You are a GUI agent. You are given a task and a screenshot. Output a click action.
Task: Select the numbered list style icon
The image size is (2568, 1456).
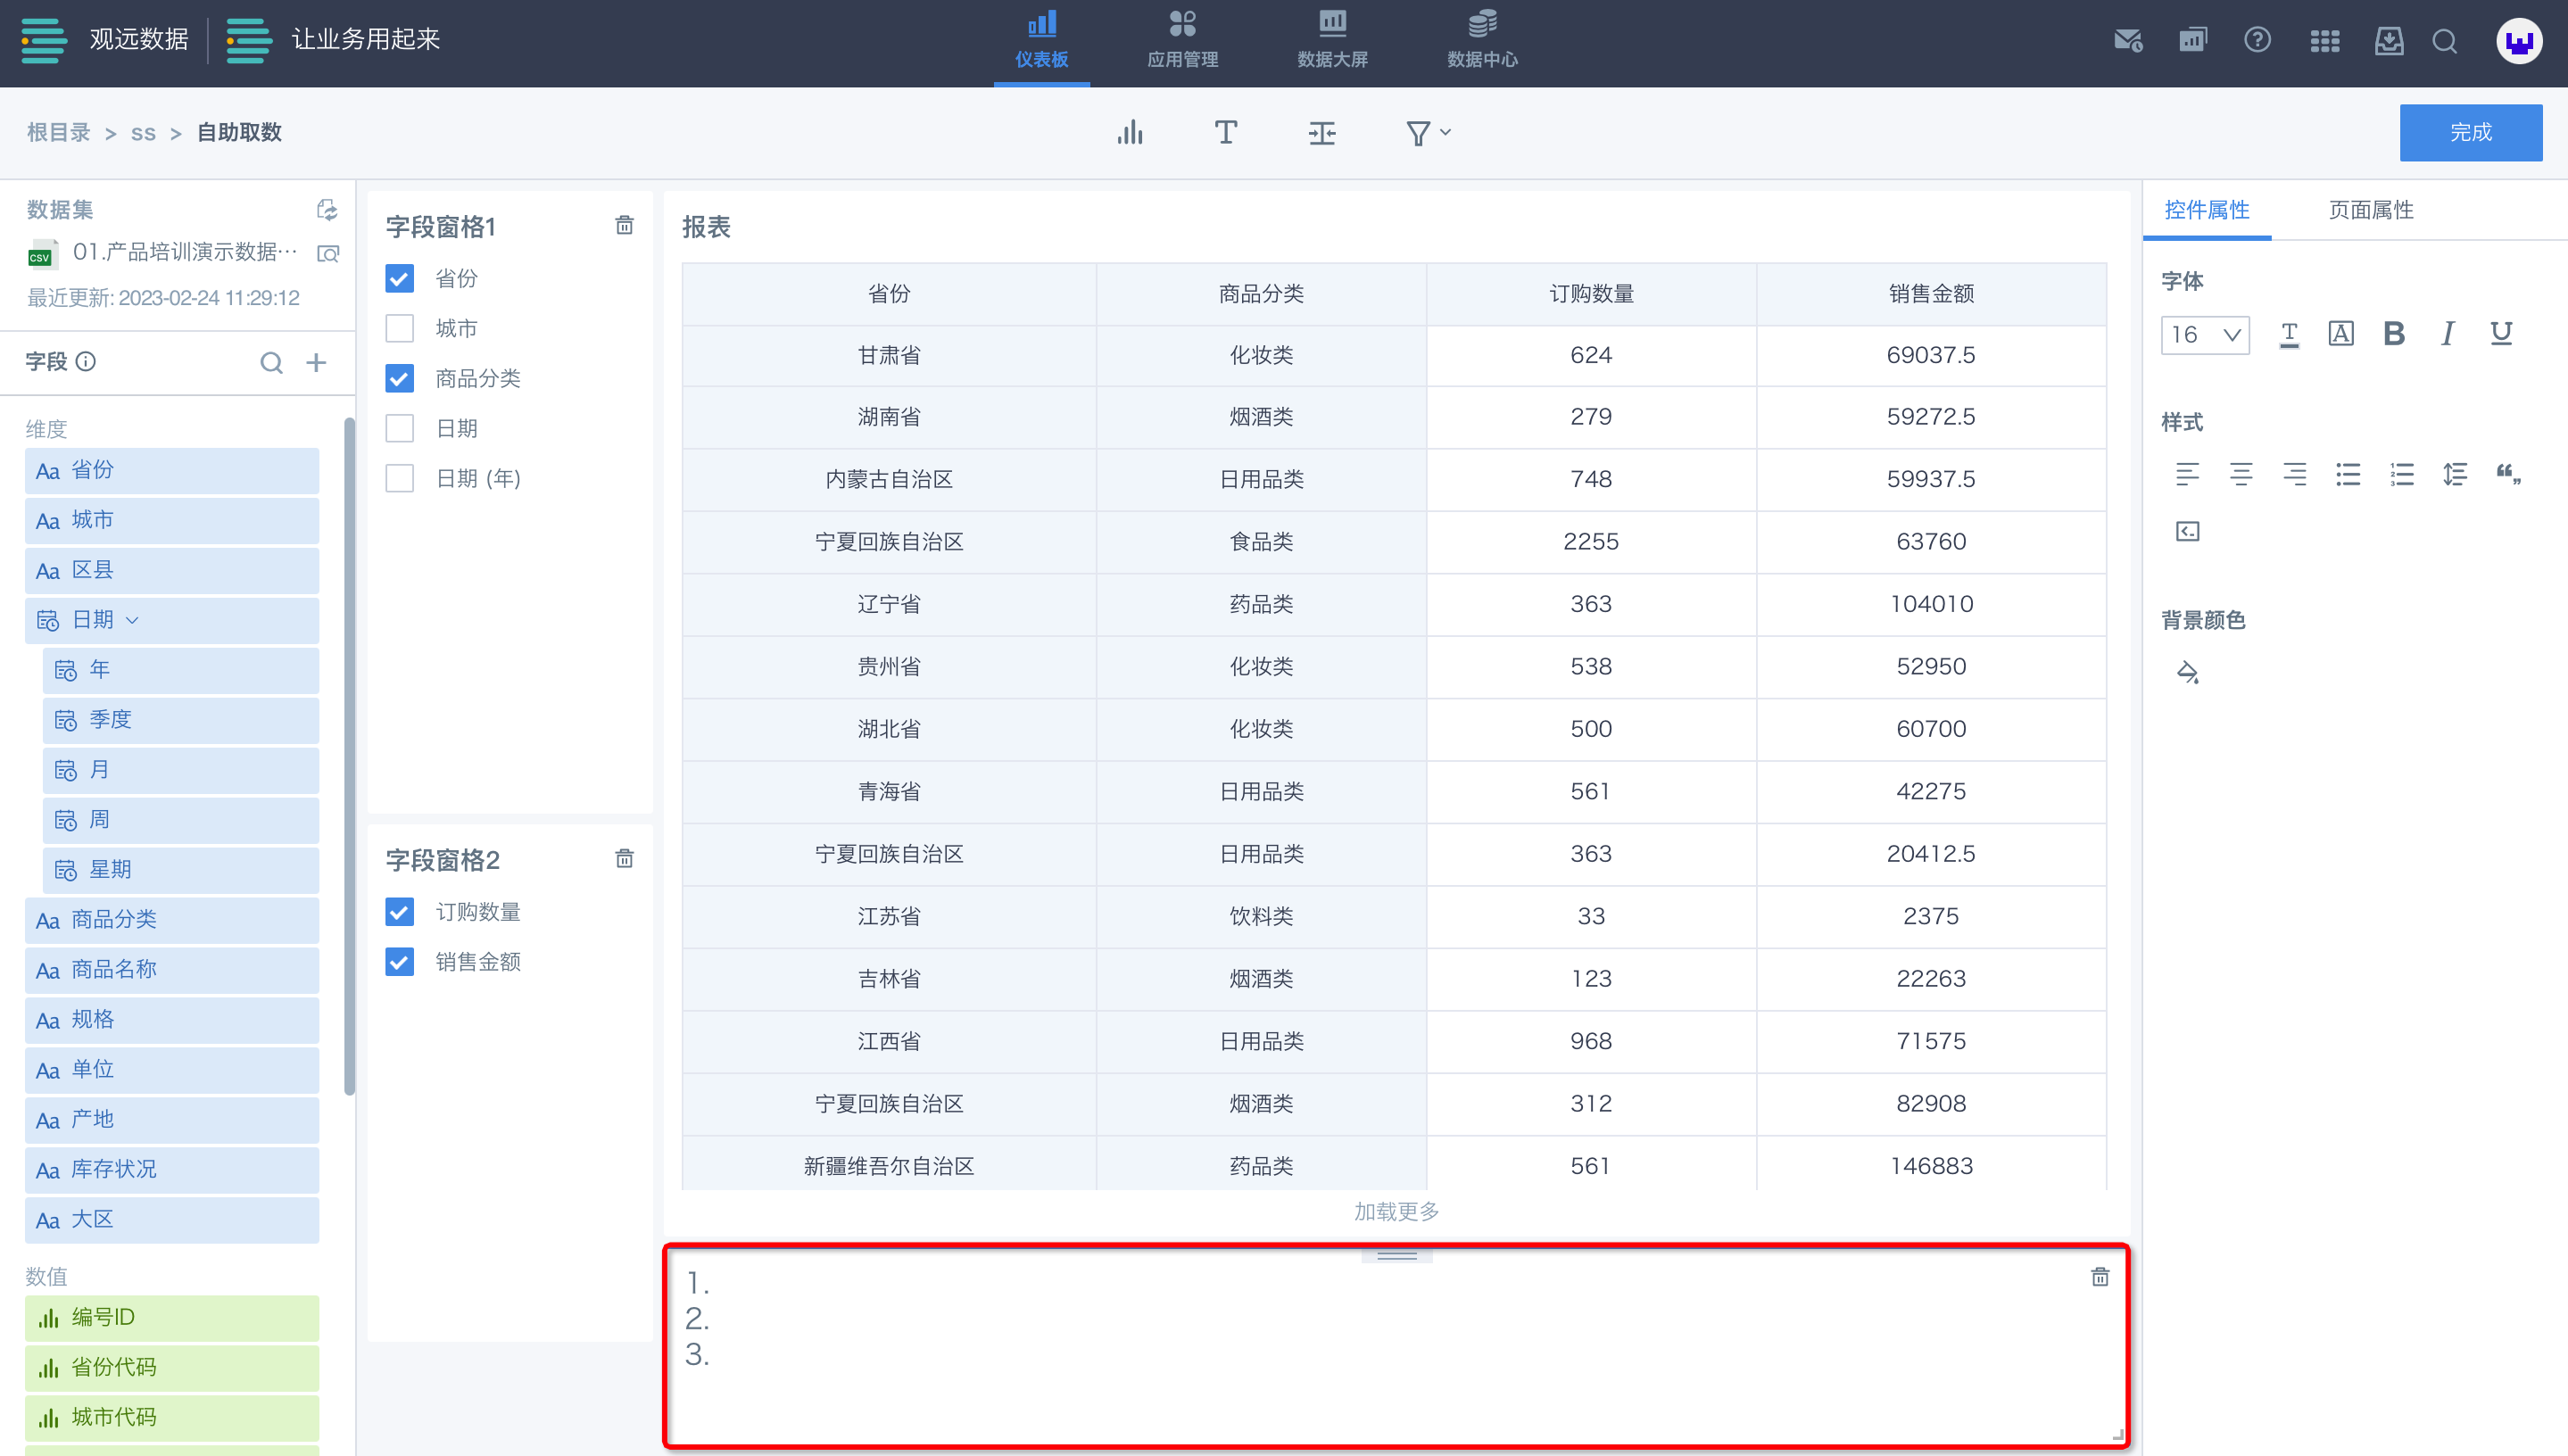tap(2401, 474)
